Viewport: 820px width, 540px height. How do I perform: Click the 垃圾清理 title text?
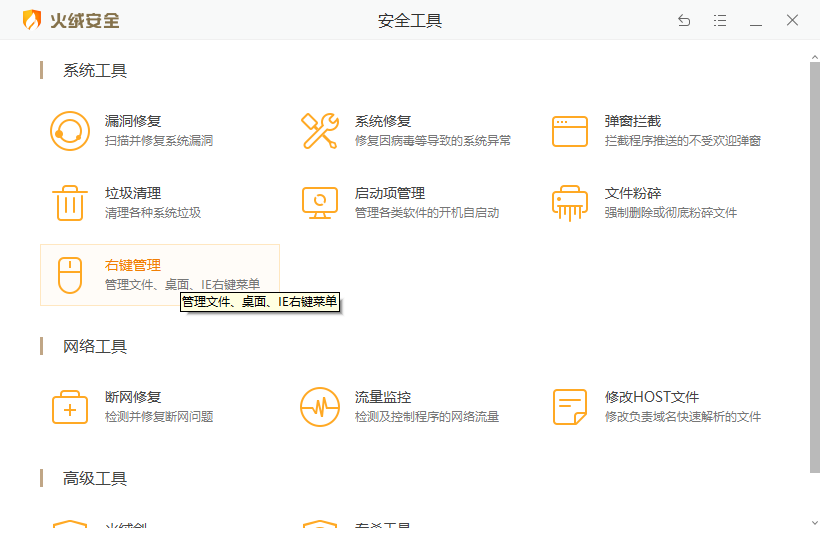click(133, 193)
